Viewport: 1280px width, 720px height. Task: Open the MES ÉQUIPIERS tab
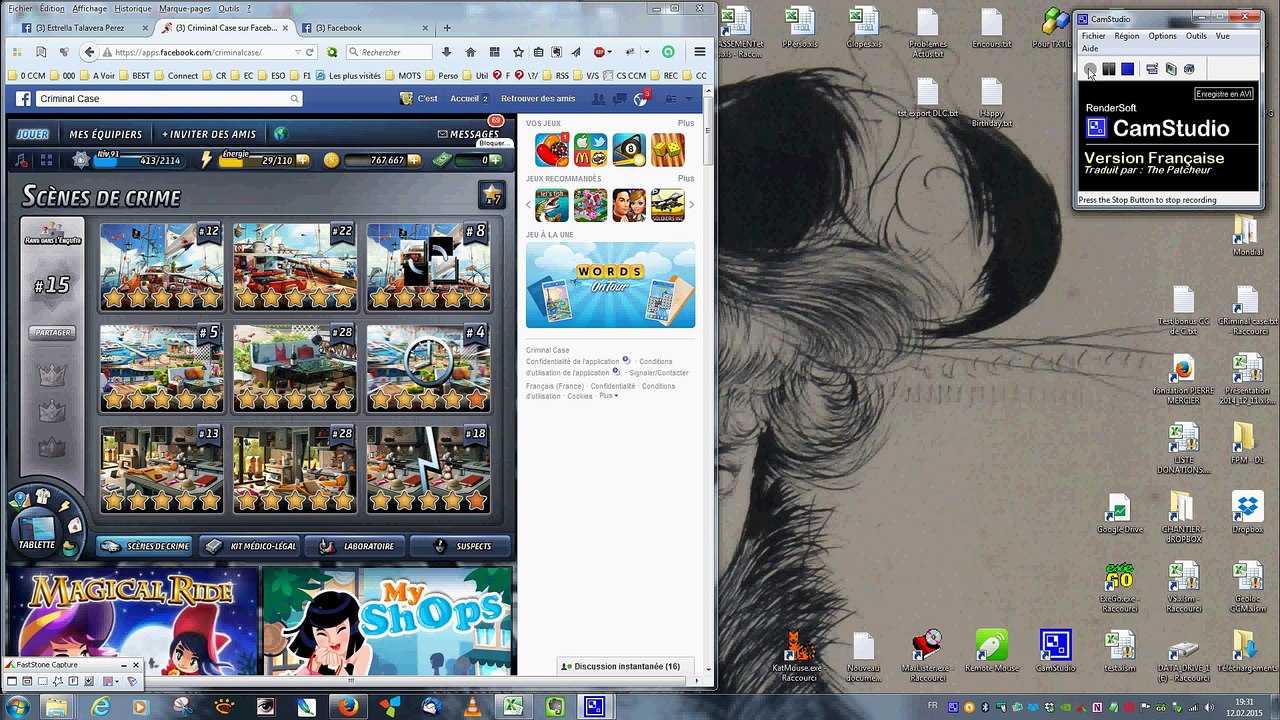click(x=105, y=134)
